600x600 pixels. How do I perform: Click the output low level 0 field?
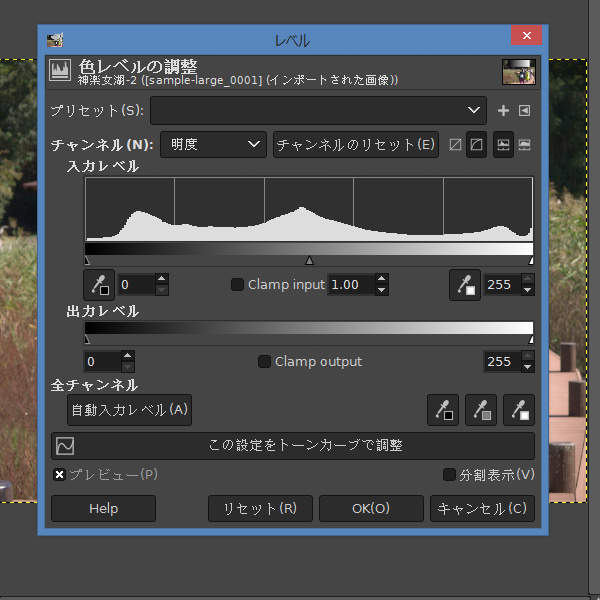click(103, 362)
